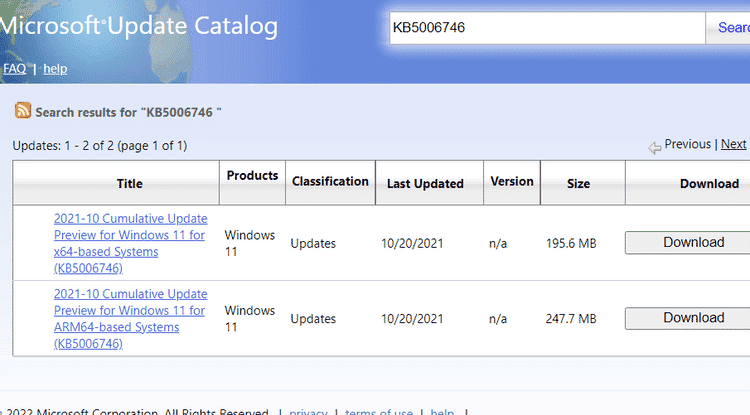Sort results by Last Updated column
750x415 pixels.
pyautogui.click(x=425, y=184)
